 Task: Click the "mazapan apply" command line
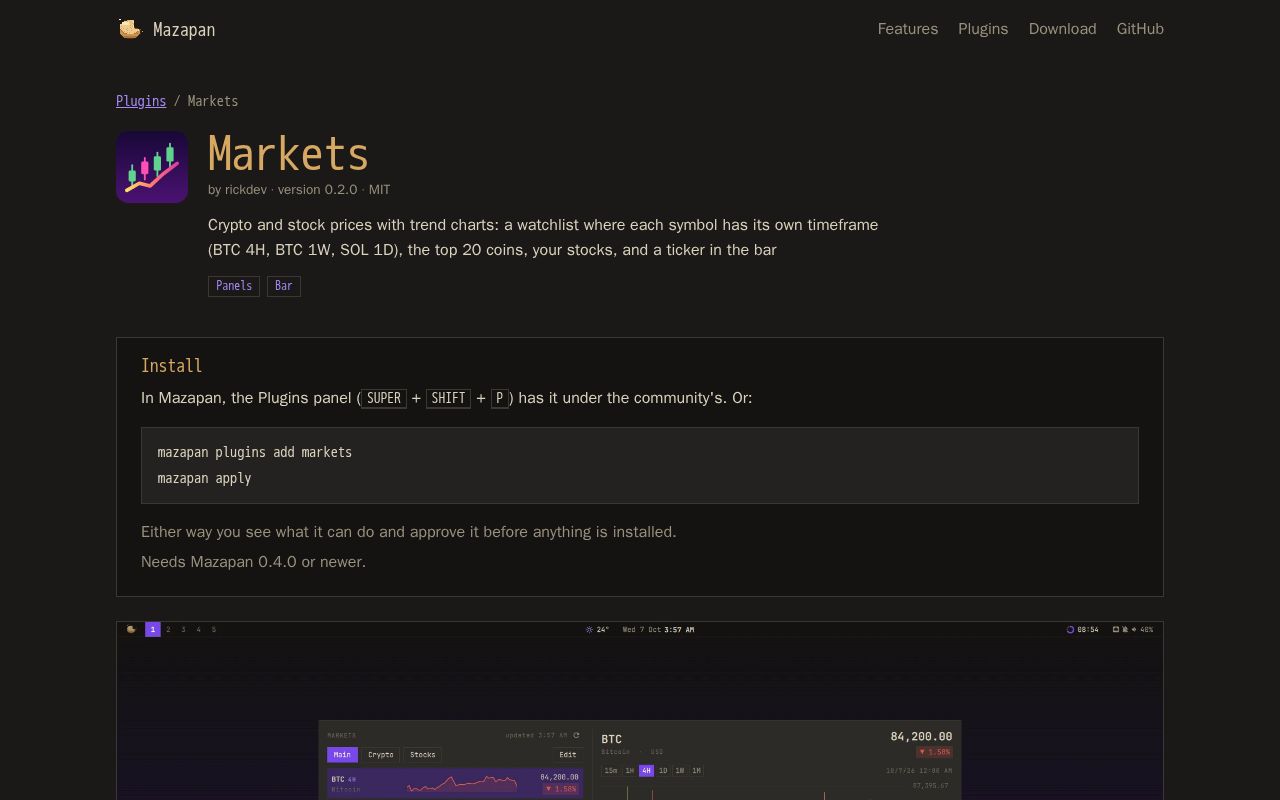(204, 478)
